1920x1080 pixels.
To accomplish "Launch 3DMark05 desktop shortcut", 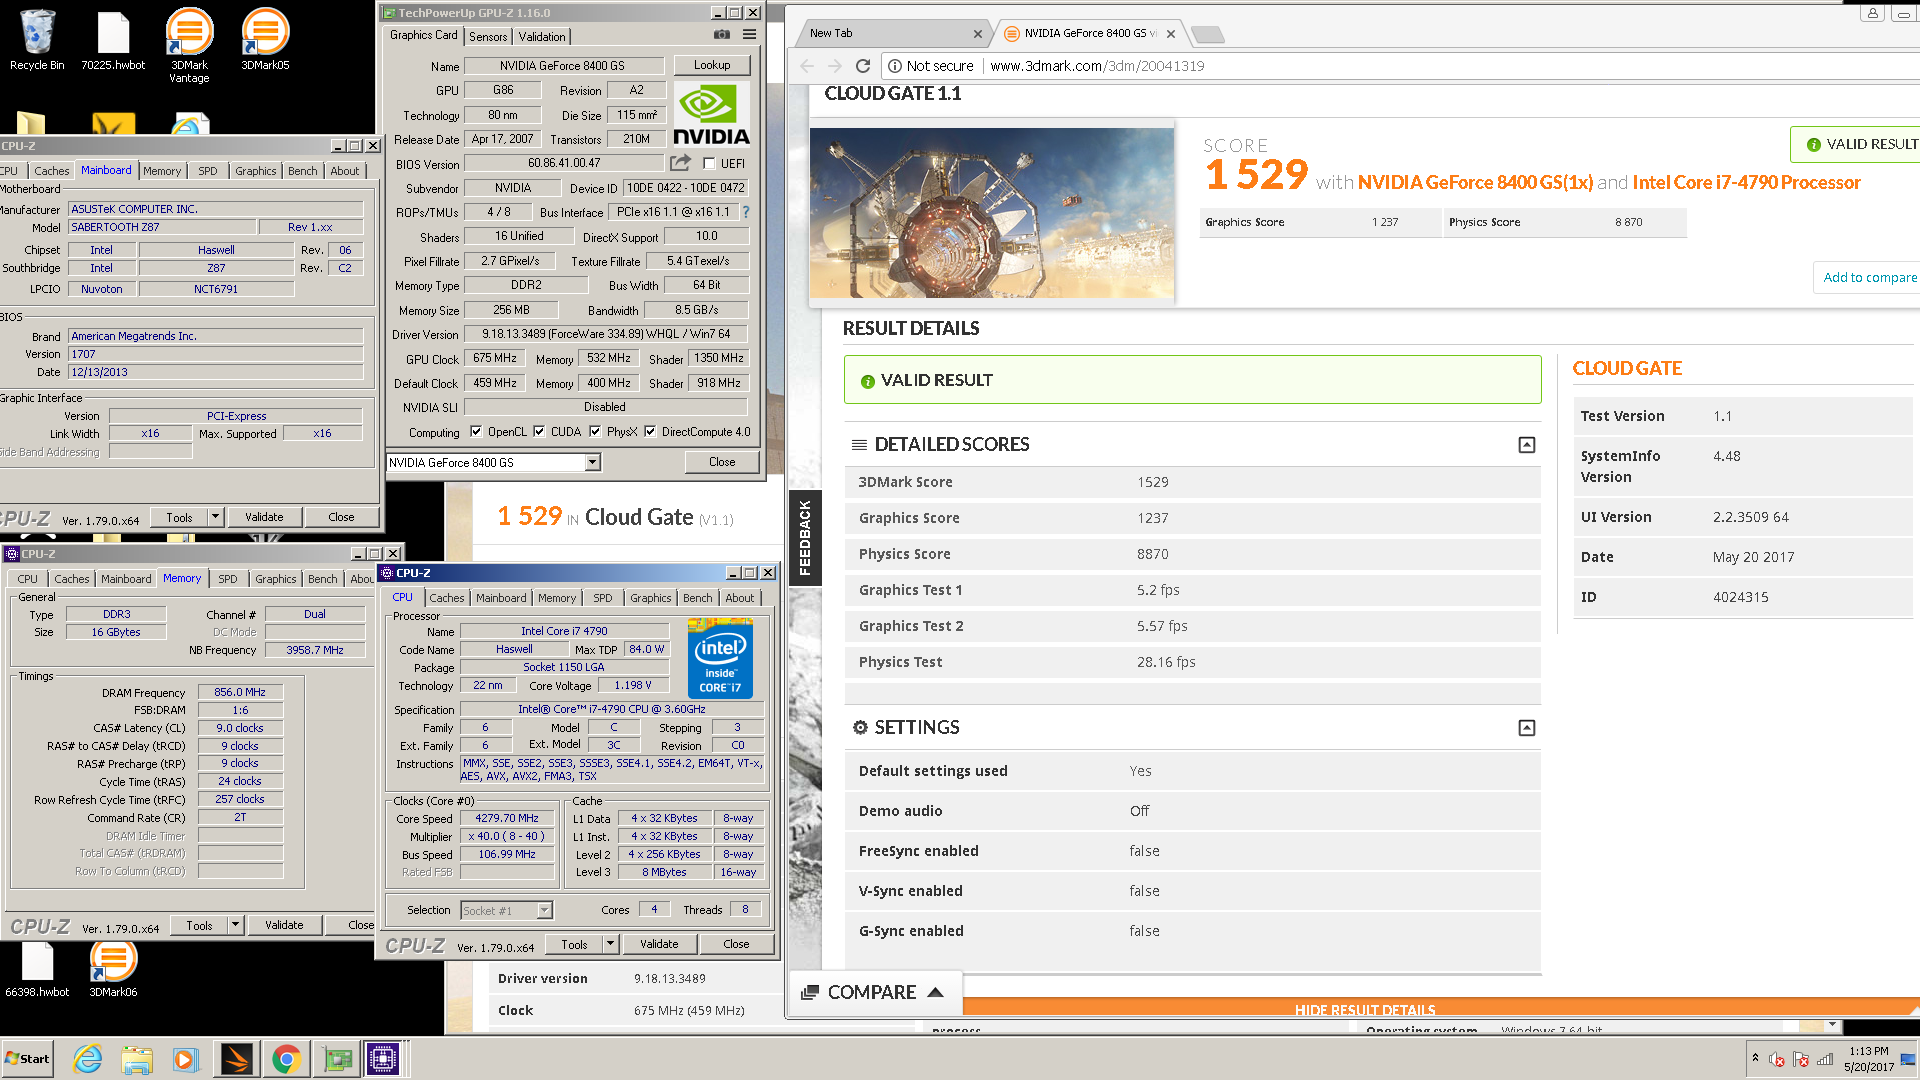I will (x=265, y=40).
